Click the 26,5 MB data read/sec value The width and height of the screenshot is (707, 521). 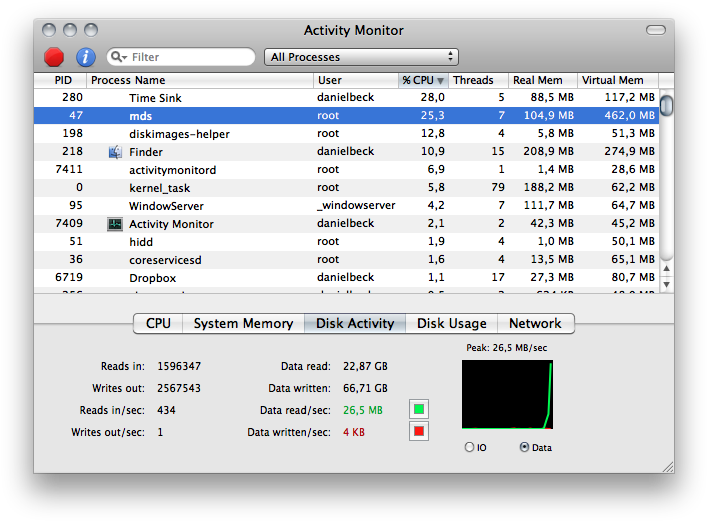[363, 410]
